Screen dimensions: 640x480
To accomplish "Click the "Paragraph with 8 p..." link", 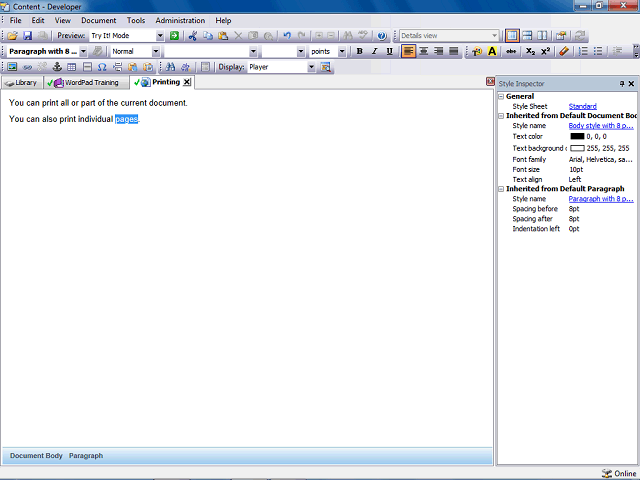I will [x=601, y=199].
